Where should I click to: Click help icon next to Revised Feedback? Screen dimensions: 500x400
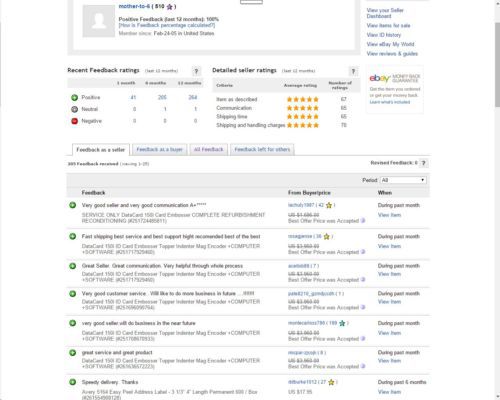(x=424, y=163)
